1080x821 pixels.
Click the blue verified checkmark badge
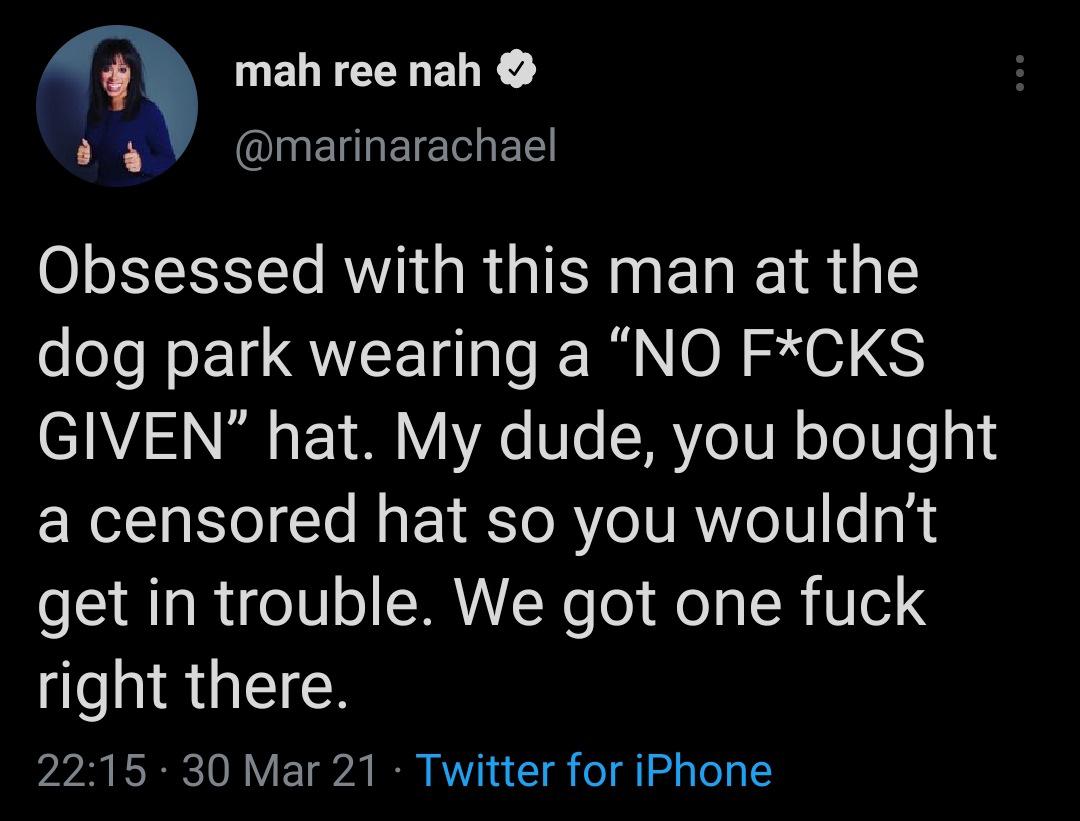pyautogui.click(x=516, y=71)
